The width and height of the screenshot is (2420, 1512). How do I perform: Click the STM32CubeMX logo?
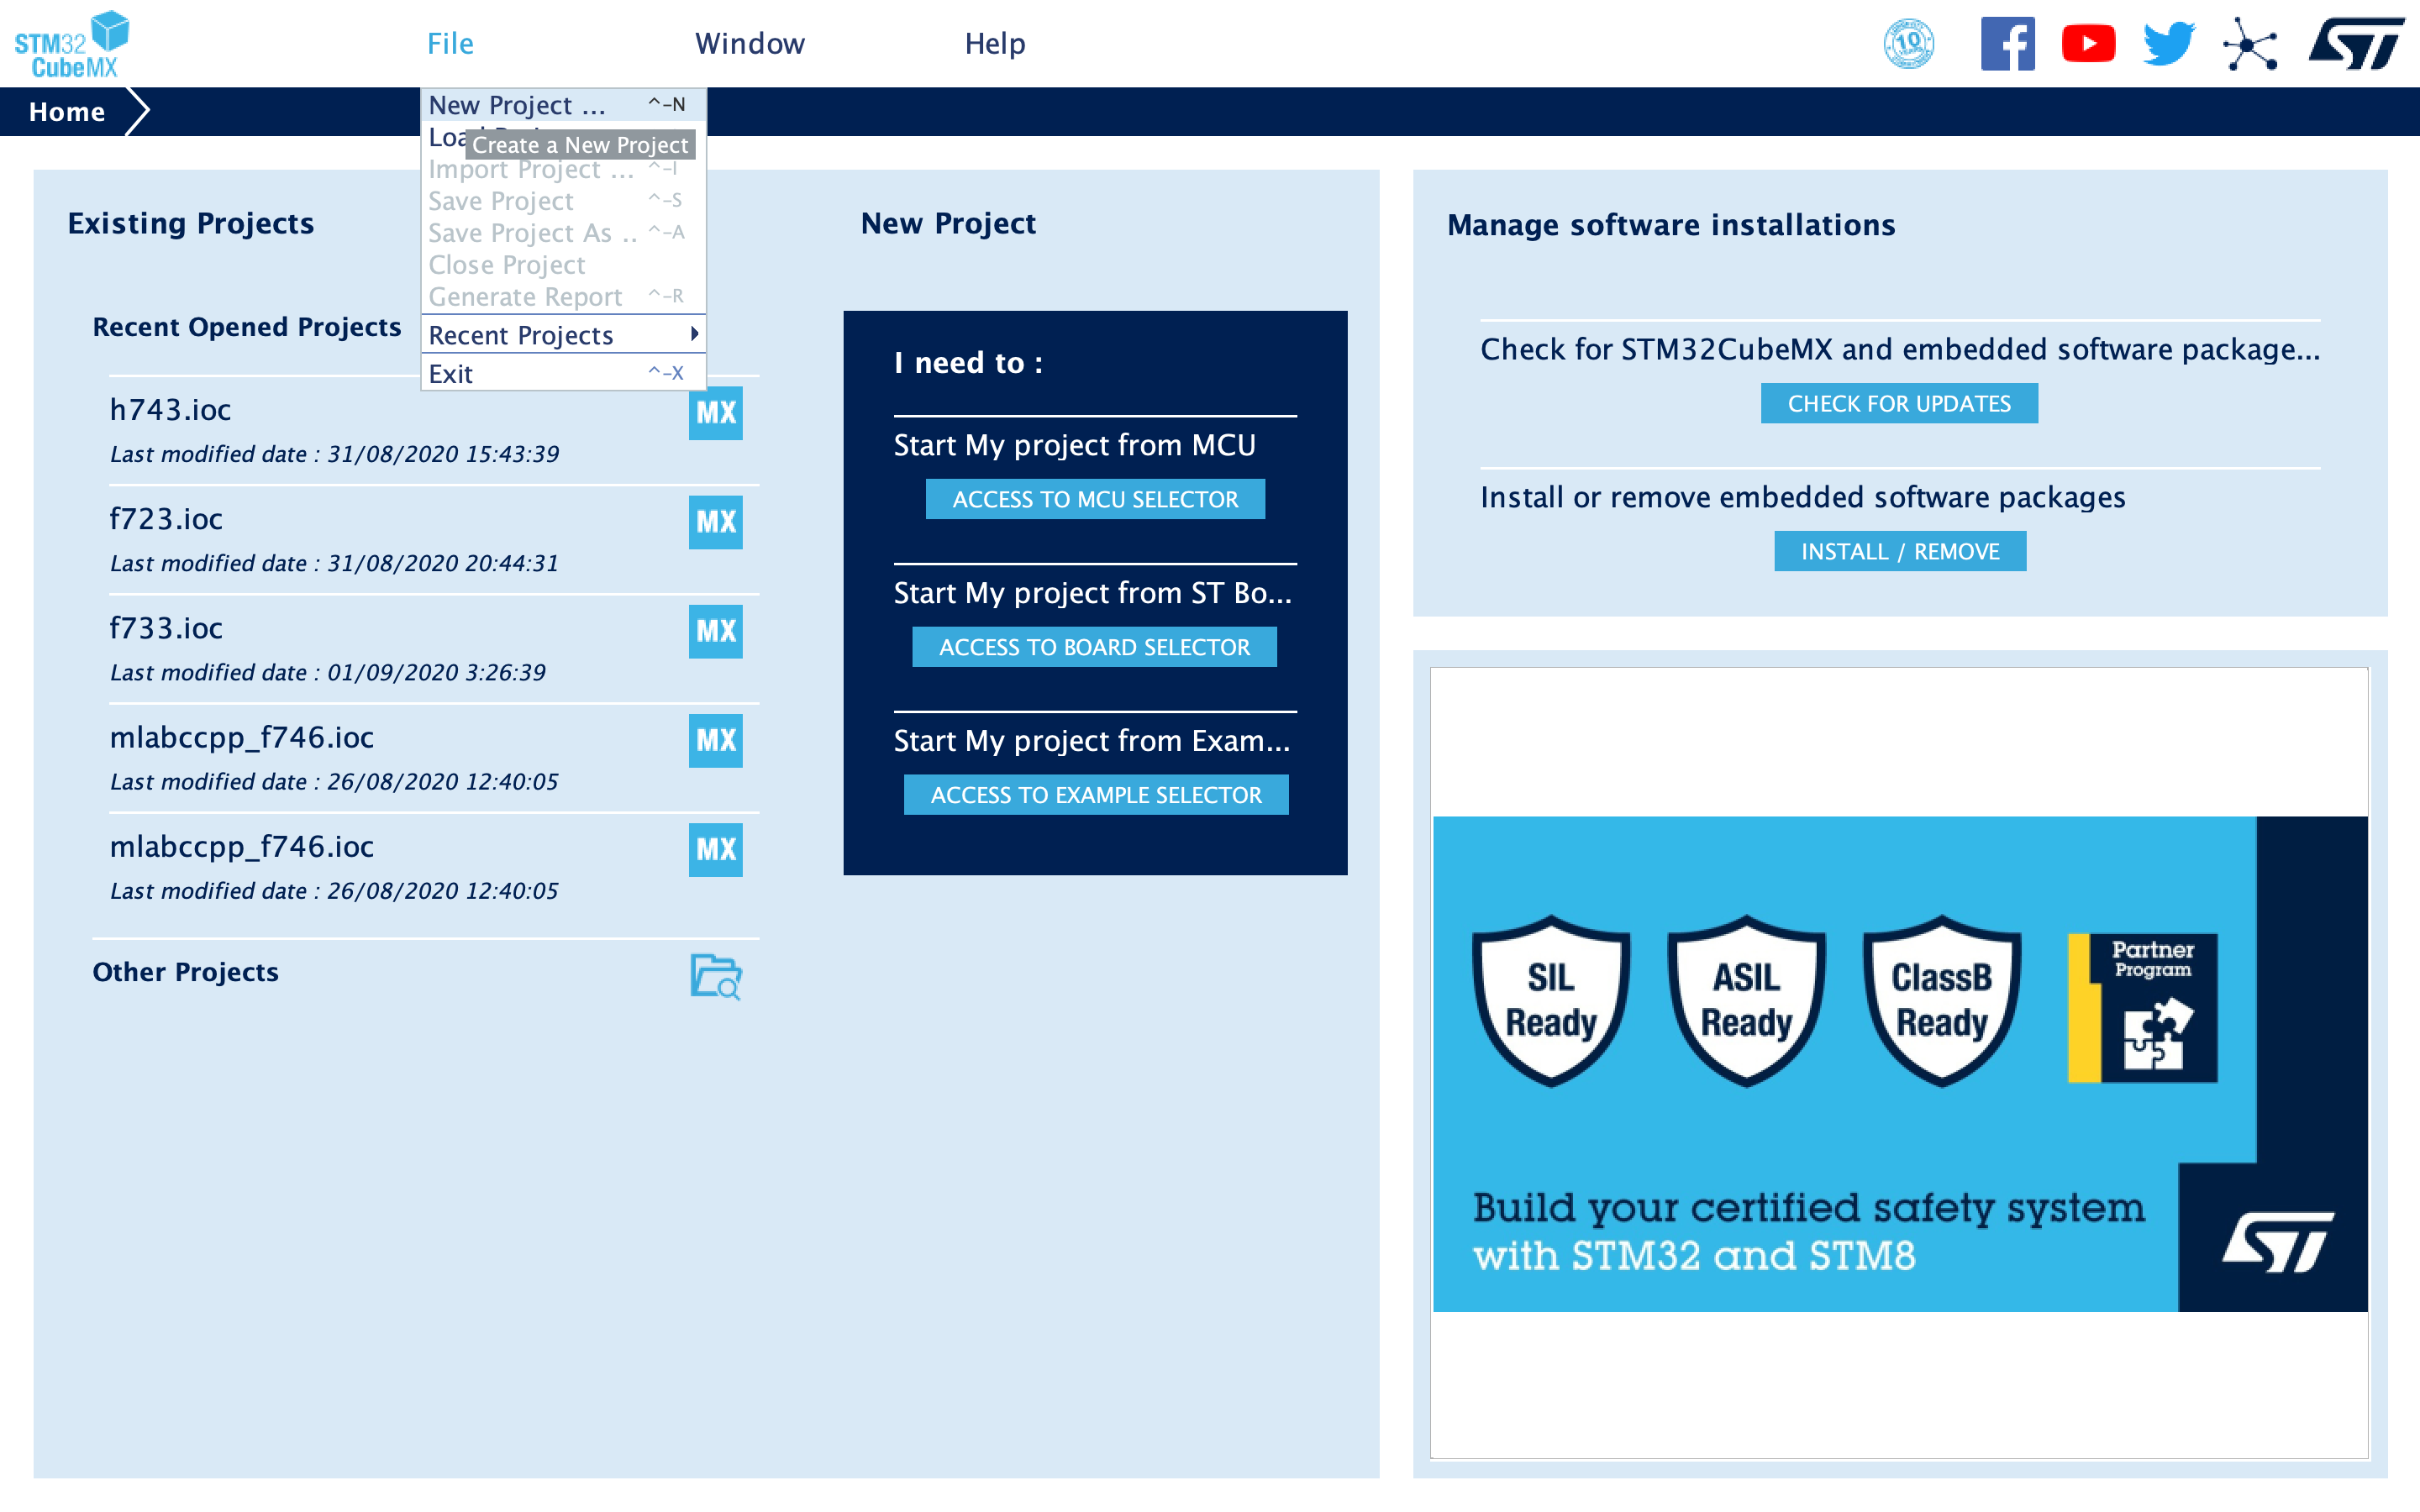(72, 44)
